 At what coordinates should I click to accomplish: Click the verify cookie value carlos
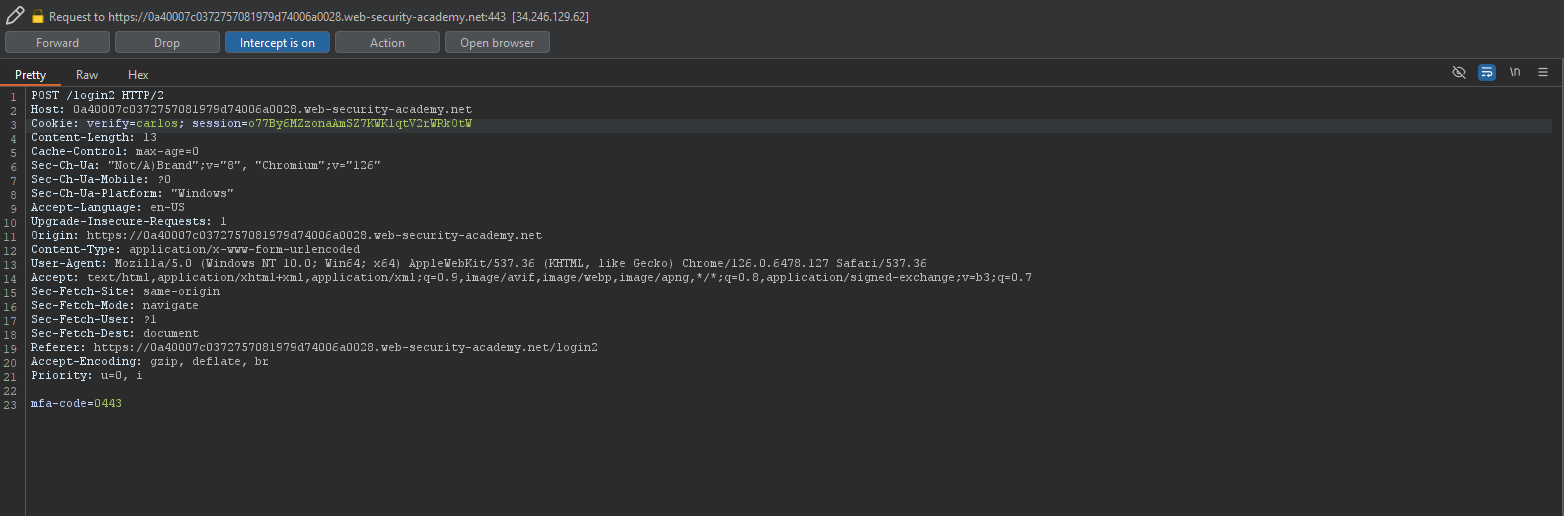(157, 123)
